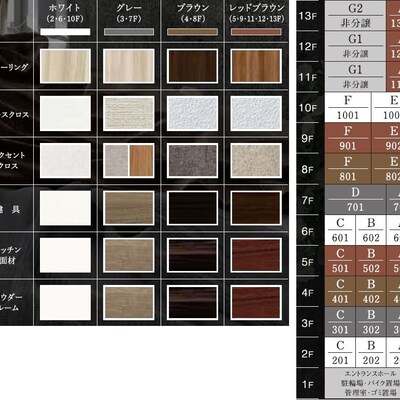400x400 pixels.
Task: Open the ブラウン powder room sample
Action: 192,303
